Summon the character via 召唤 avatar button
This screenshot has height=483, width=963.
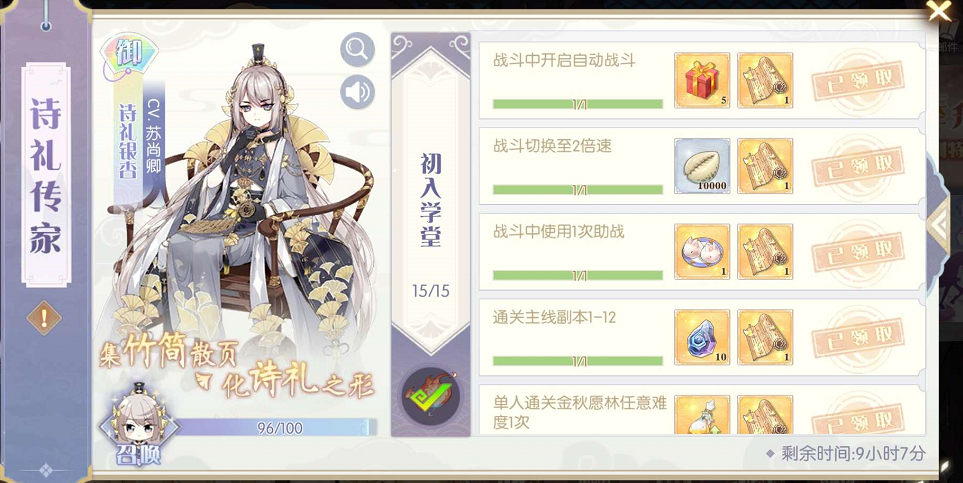139,424
